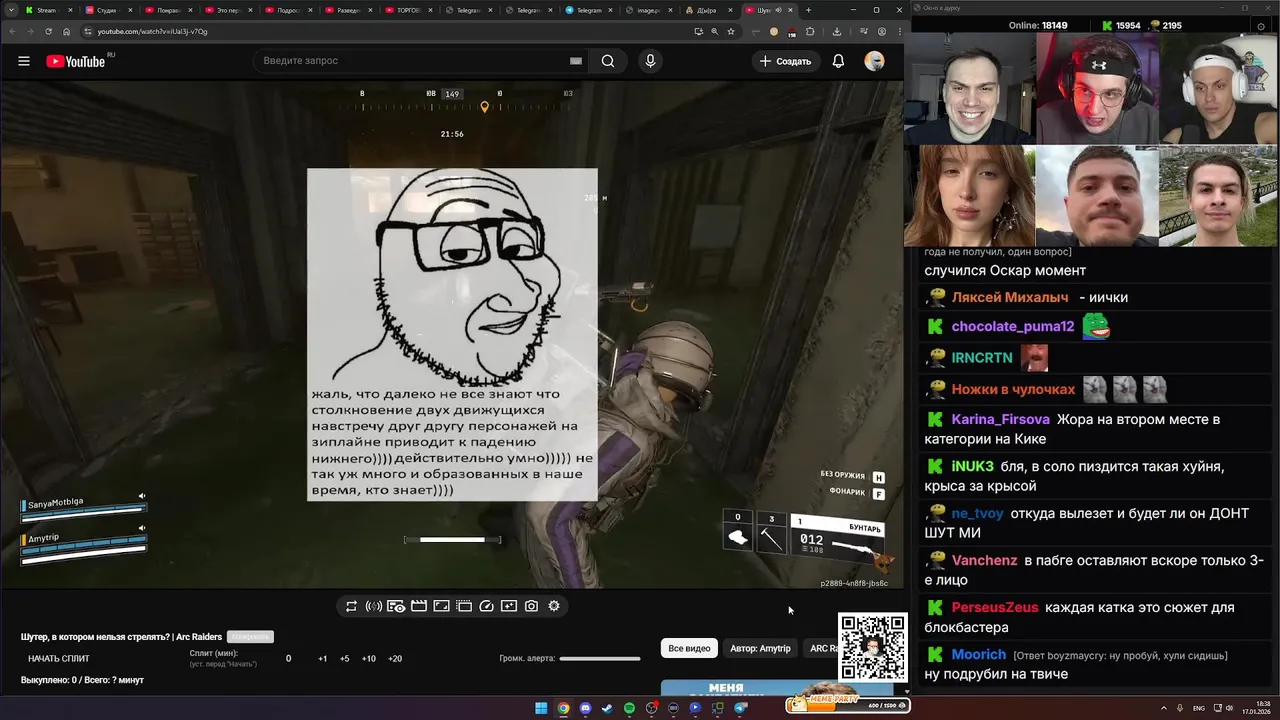Open chat user chocolate_puma12 name
This screenshot has width=1280, height=720.
coord(1013,326)
